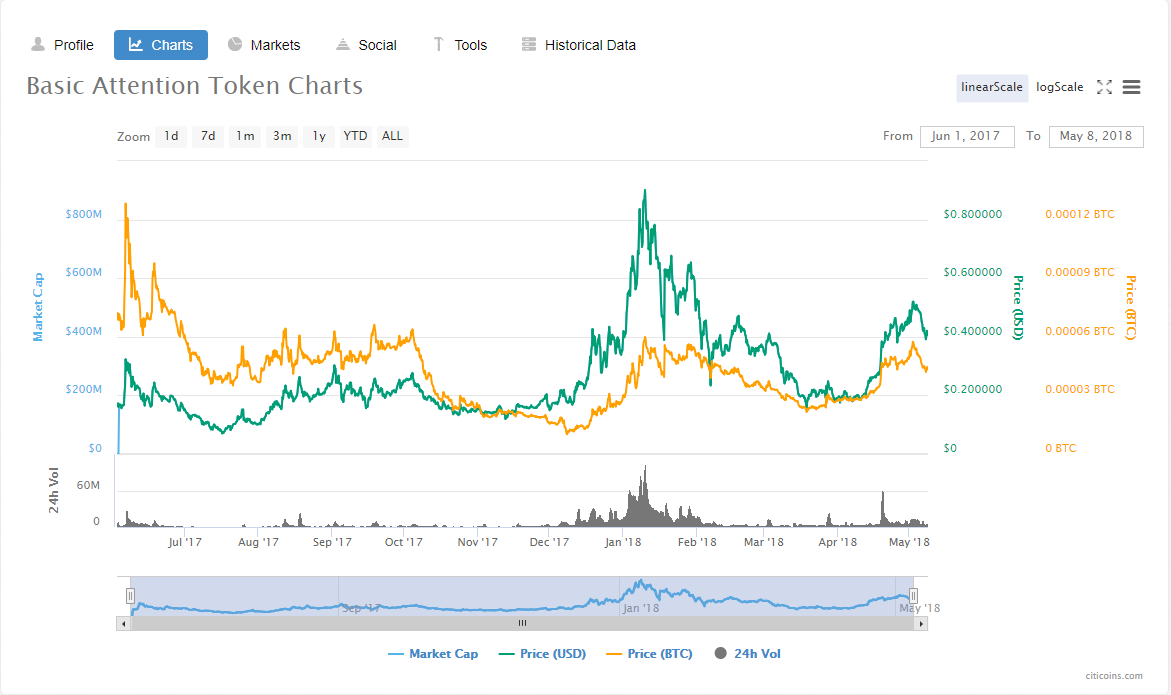Set zoom to 1y
Screen dimensions: 1171x695
coord(319,136)
